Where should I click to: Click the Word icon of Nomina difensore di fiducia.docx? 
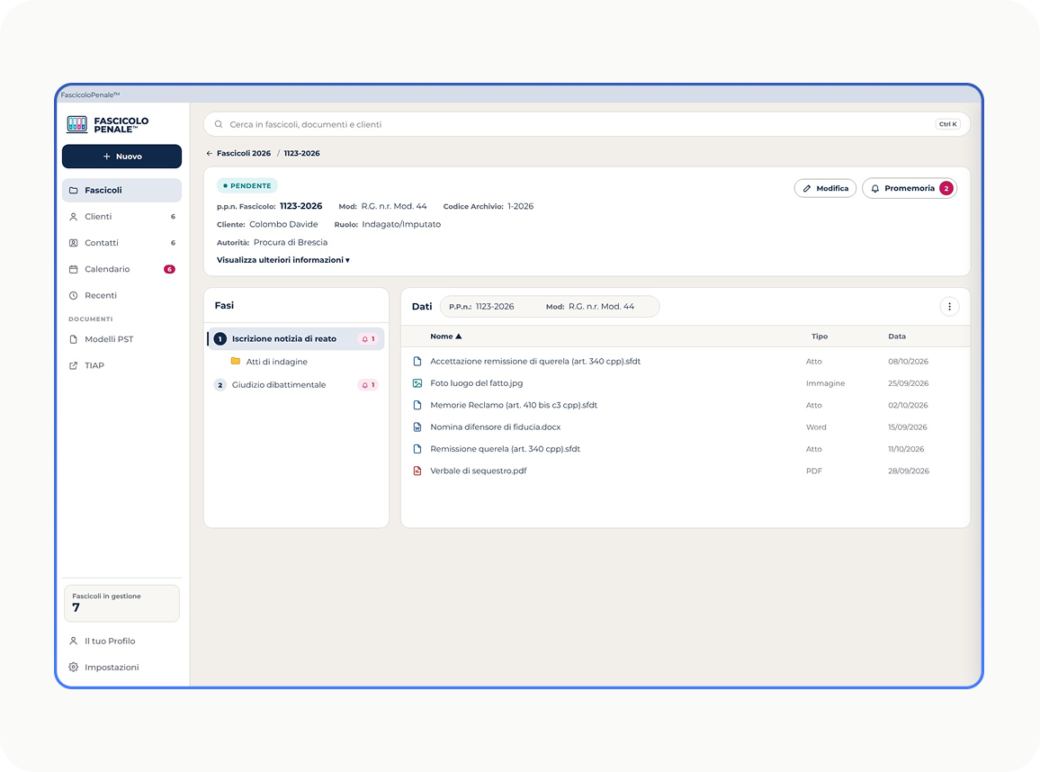(x=417, y=427)
